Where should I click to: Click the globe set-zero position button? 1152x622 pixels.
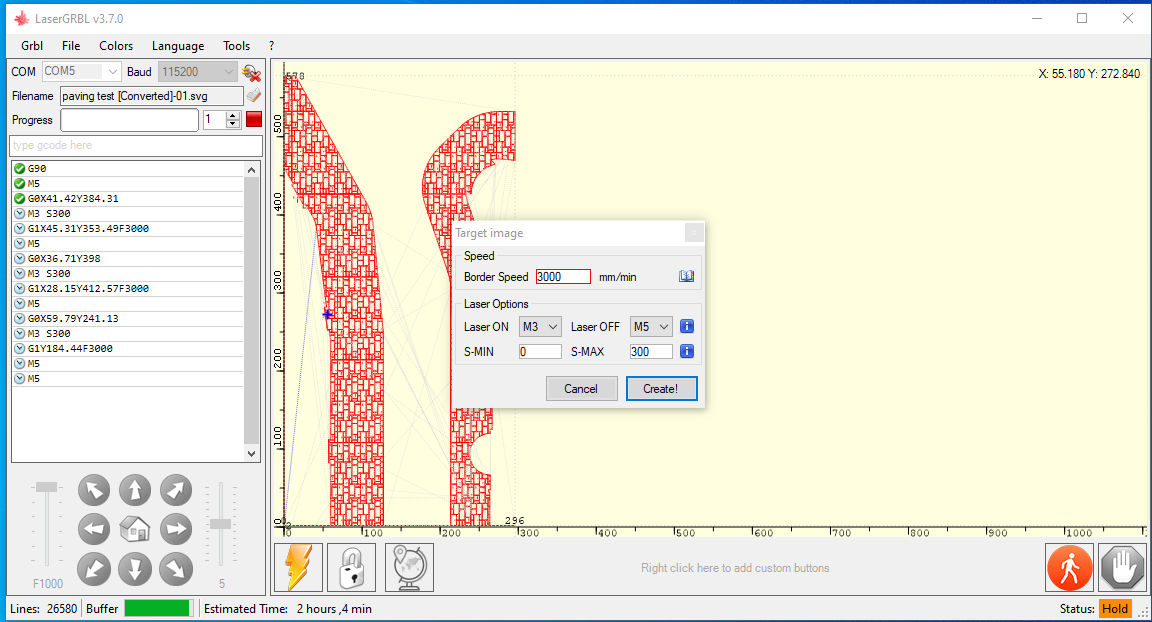(x=409, y=568)
